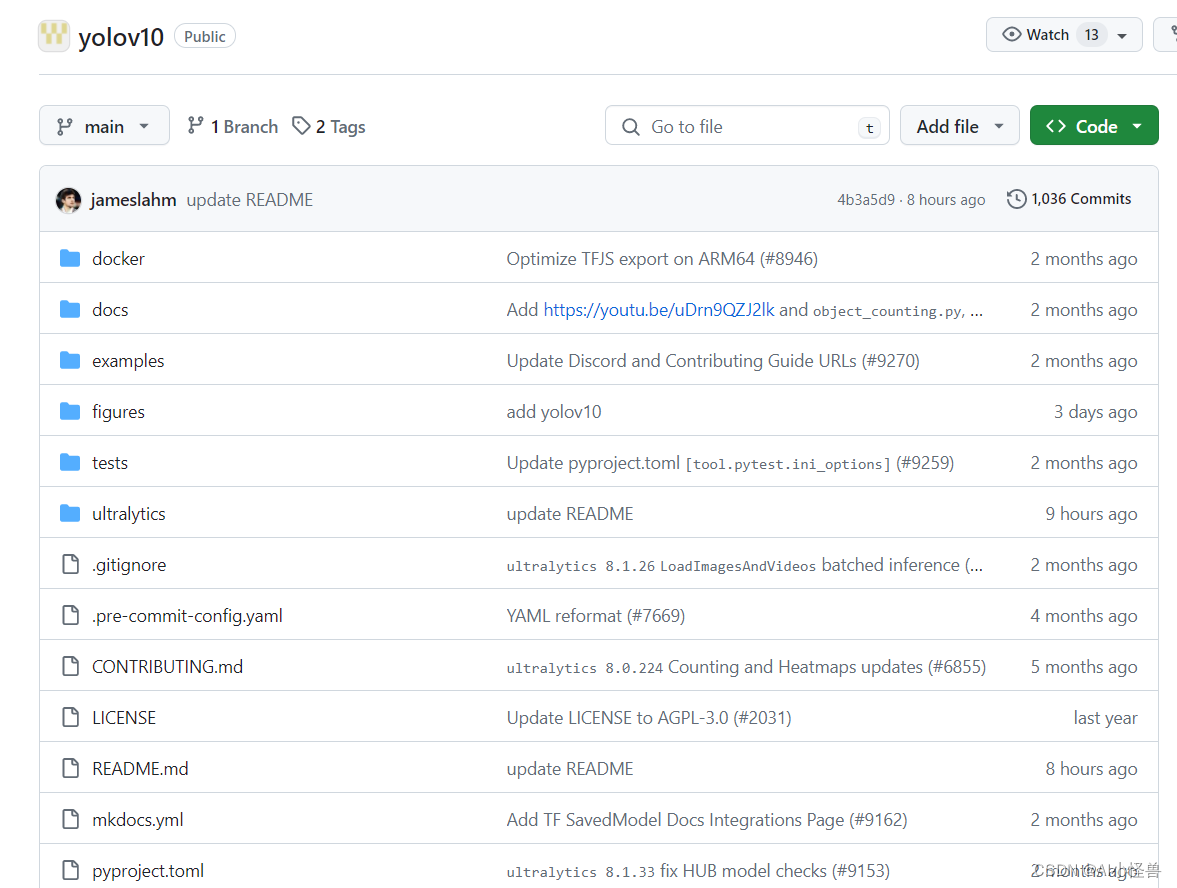Open the docker folder
The image size is (1177, 888).
click(118, 258)
